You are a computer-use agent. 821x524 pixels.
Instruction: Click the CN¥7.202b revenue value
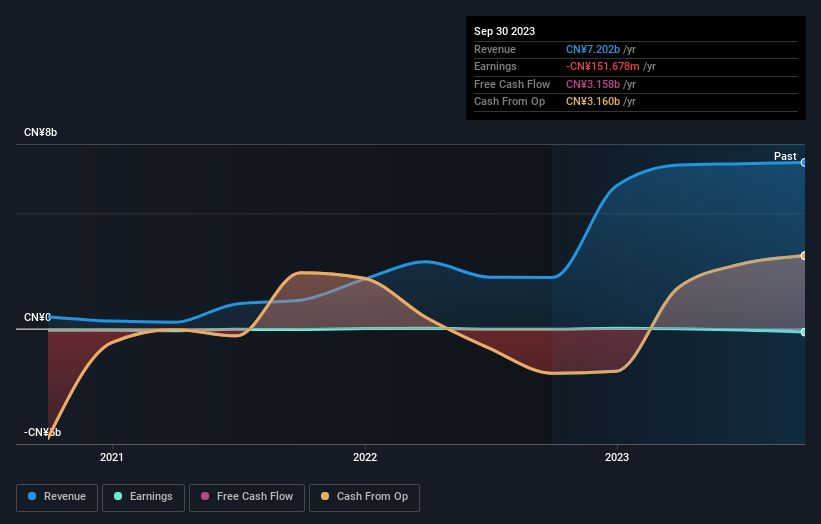point(593,49)
